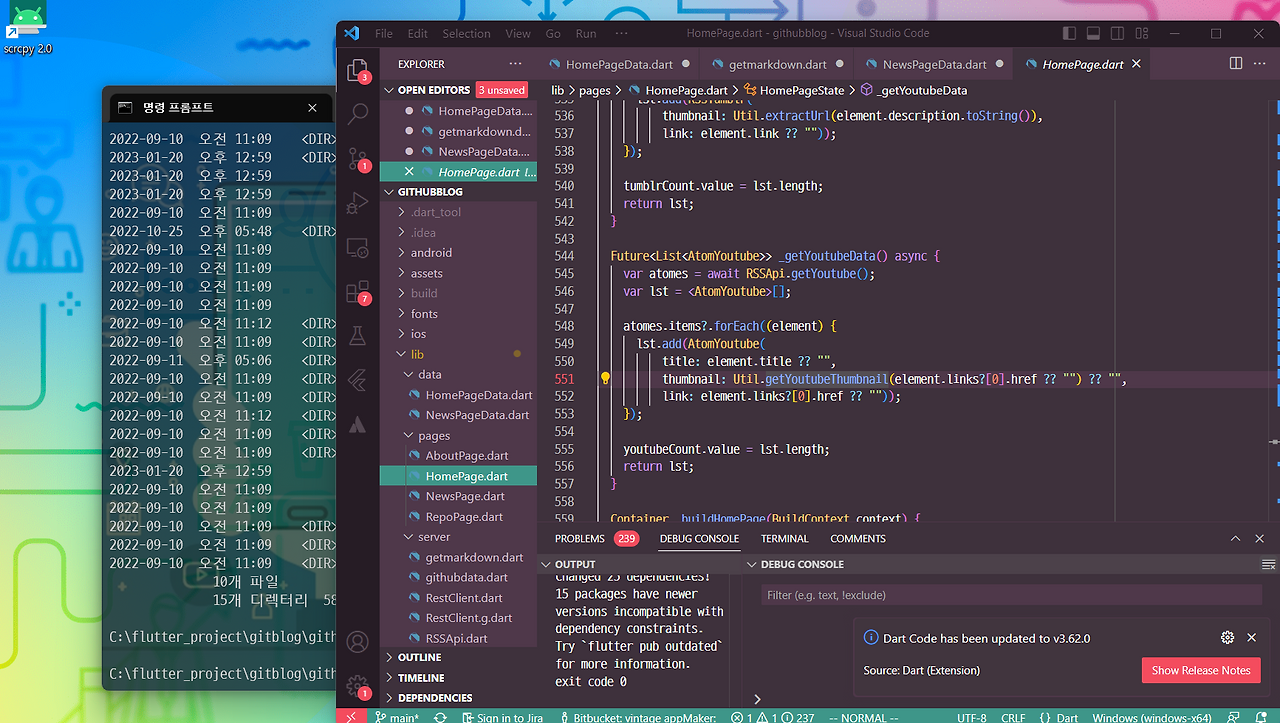
Task: Open errors and warnings count in status bar
Action: (x=773, y=717)
